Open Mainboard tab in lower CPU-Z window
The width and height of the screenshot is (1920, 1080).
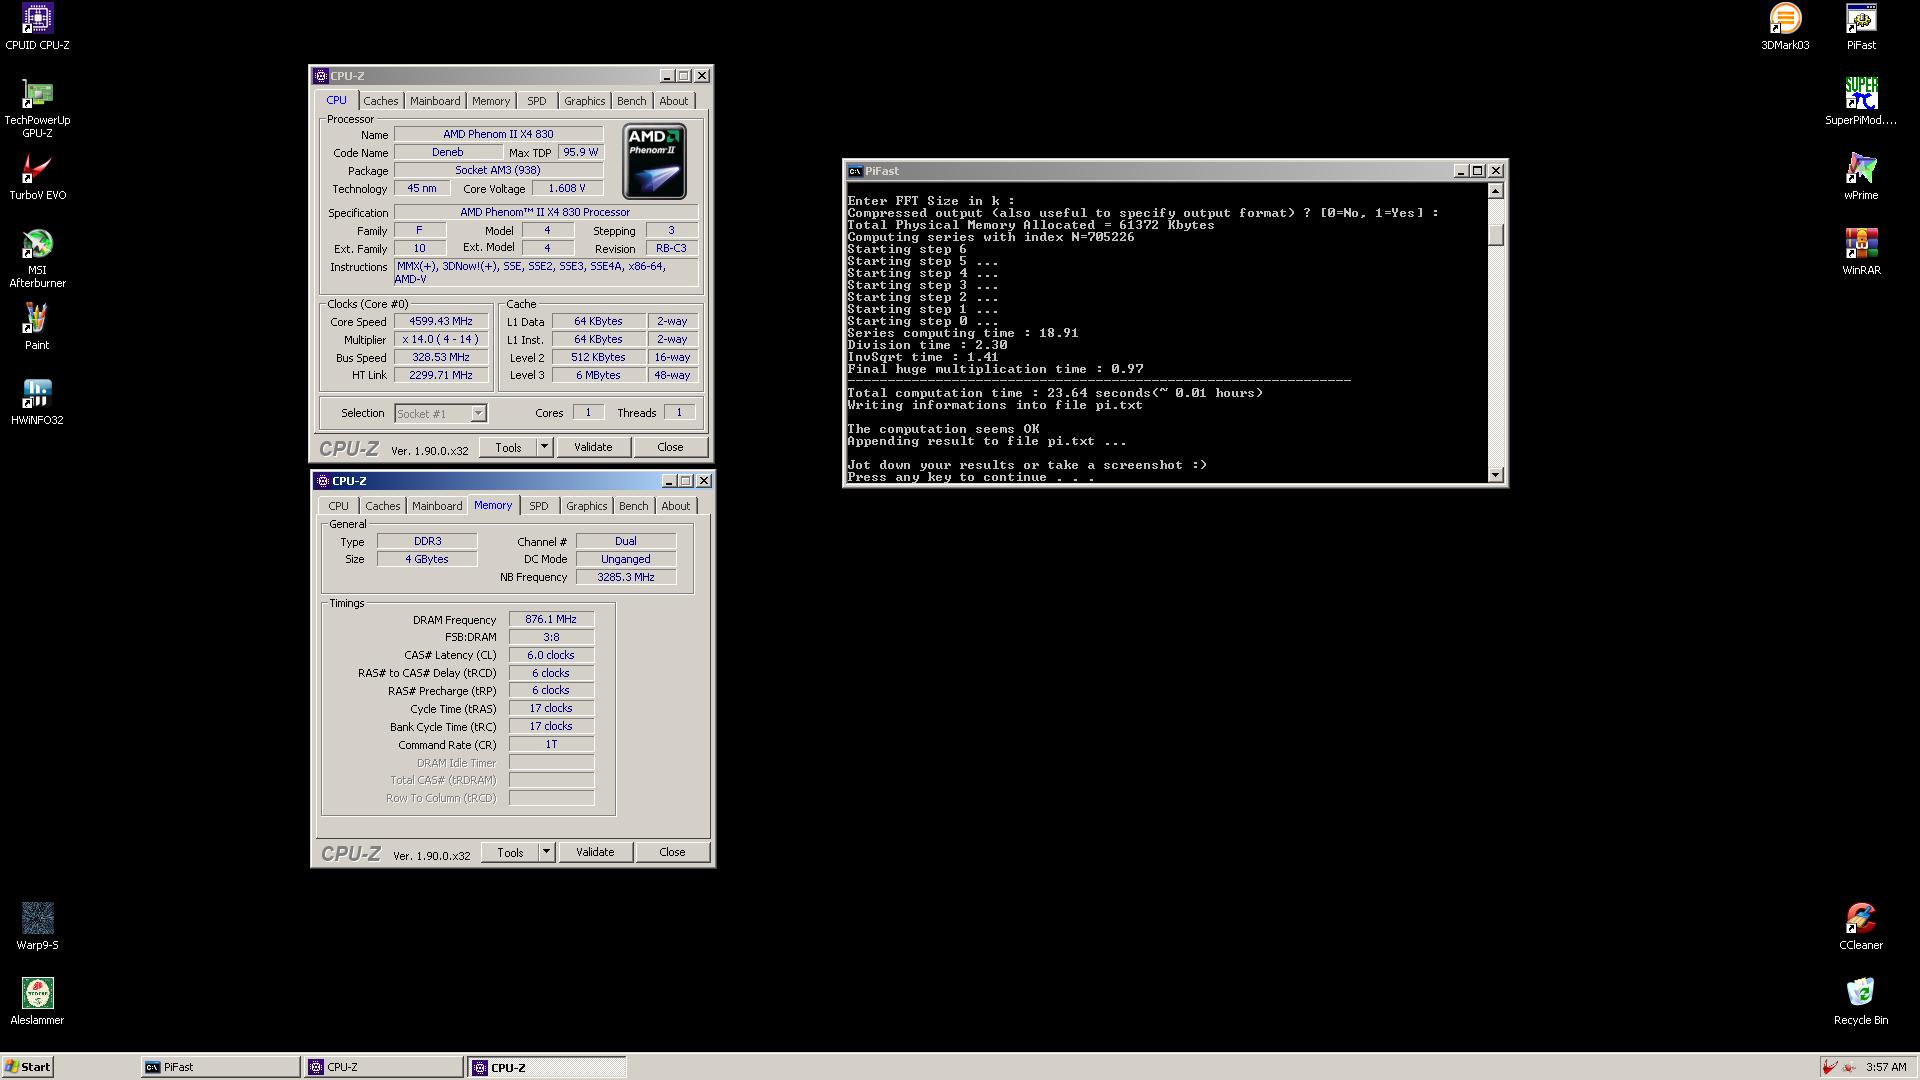pos(437,506)
